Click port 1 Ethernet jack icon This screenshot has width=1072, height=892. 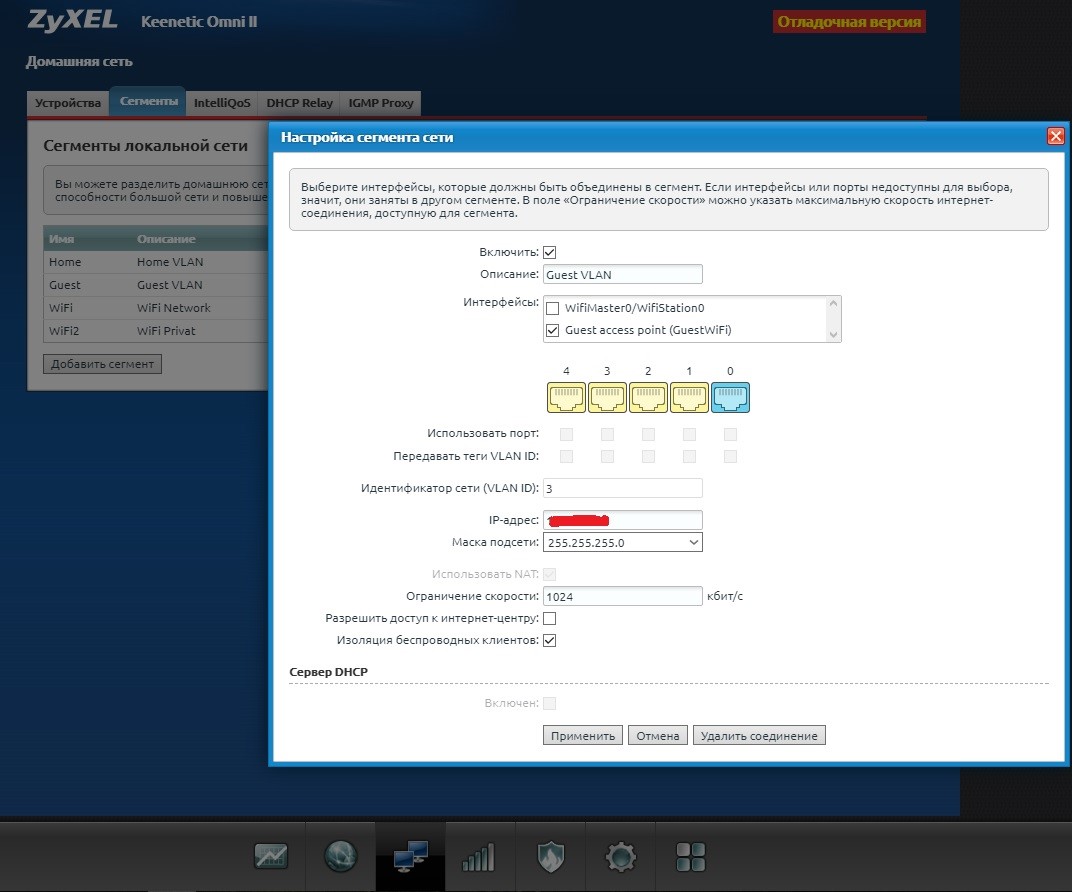tap(689, 397)
